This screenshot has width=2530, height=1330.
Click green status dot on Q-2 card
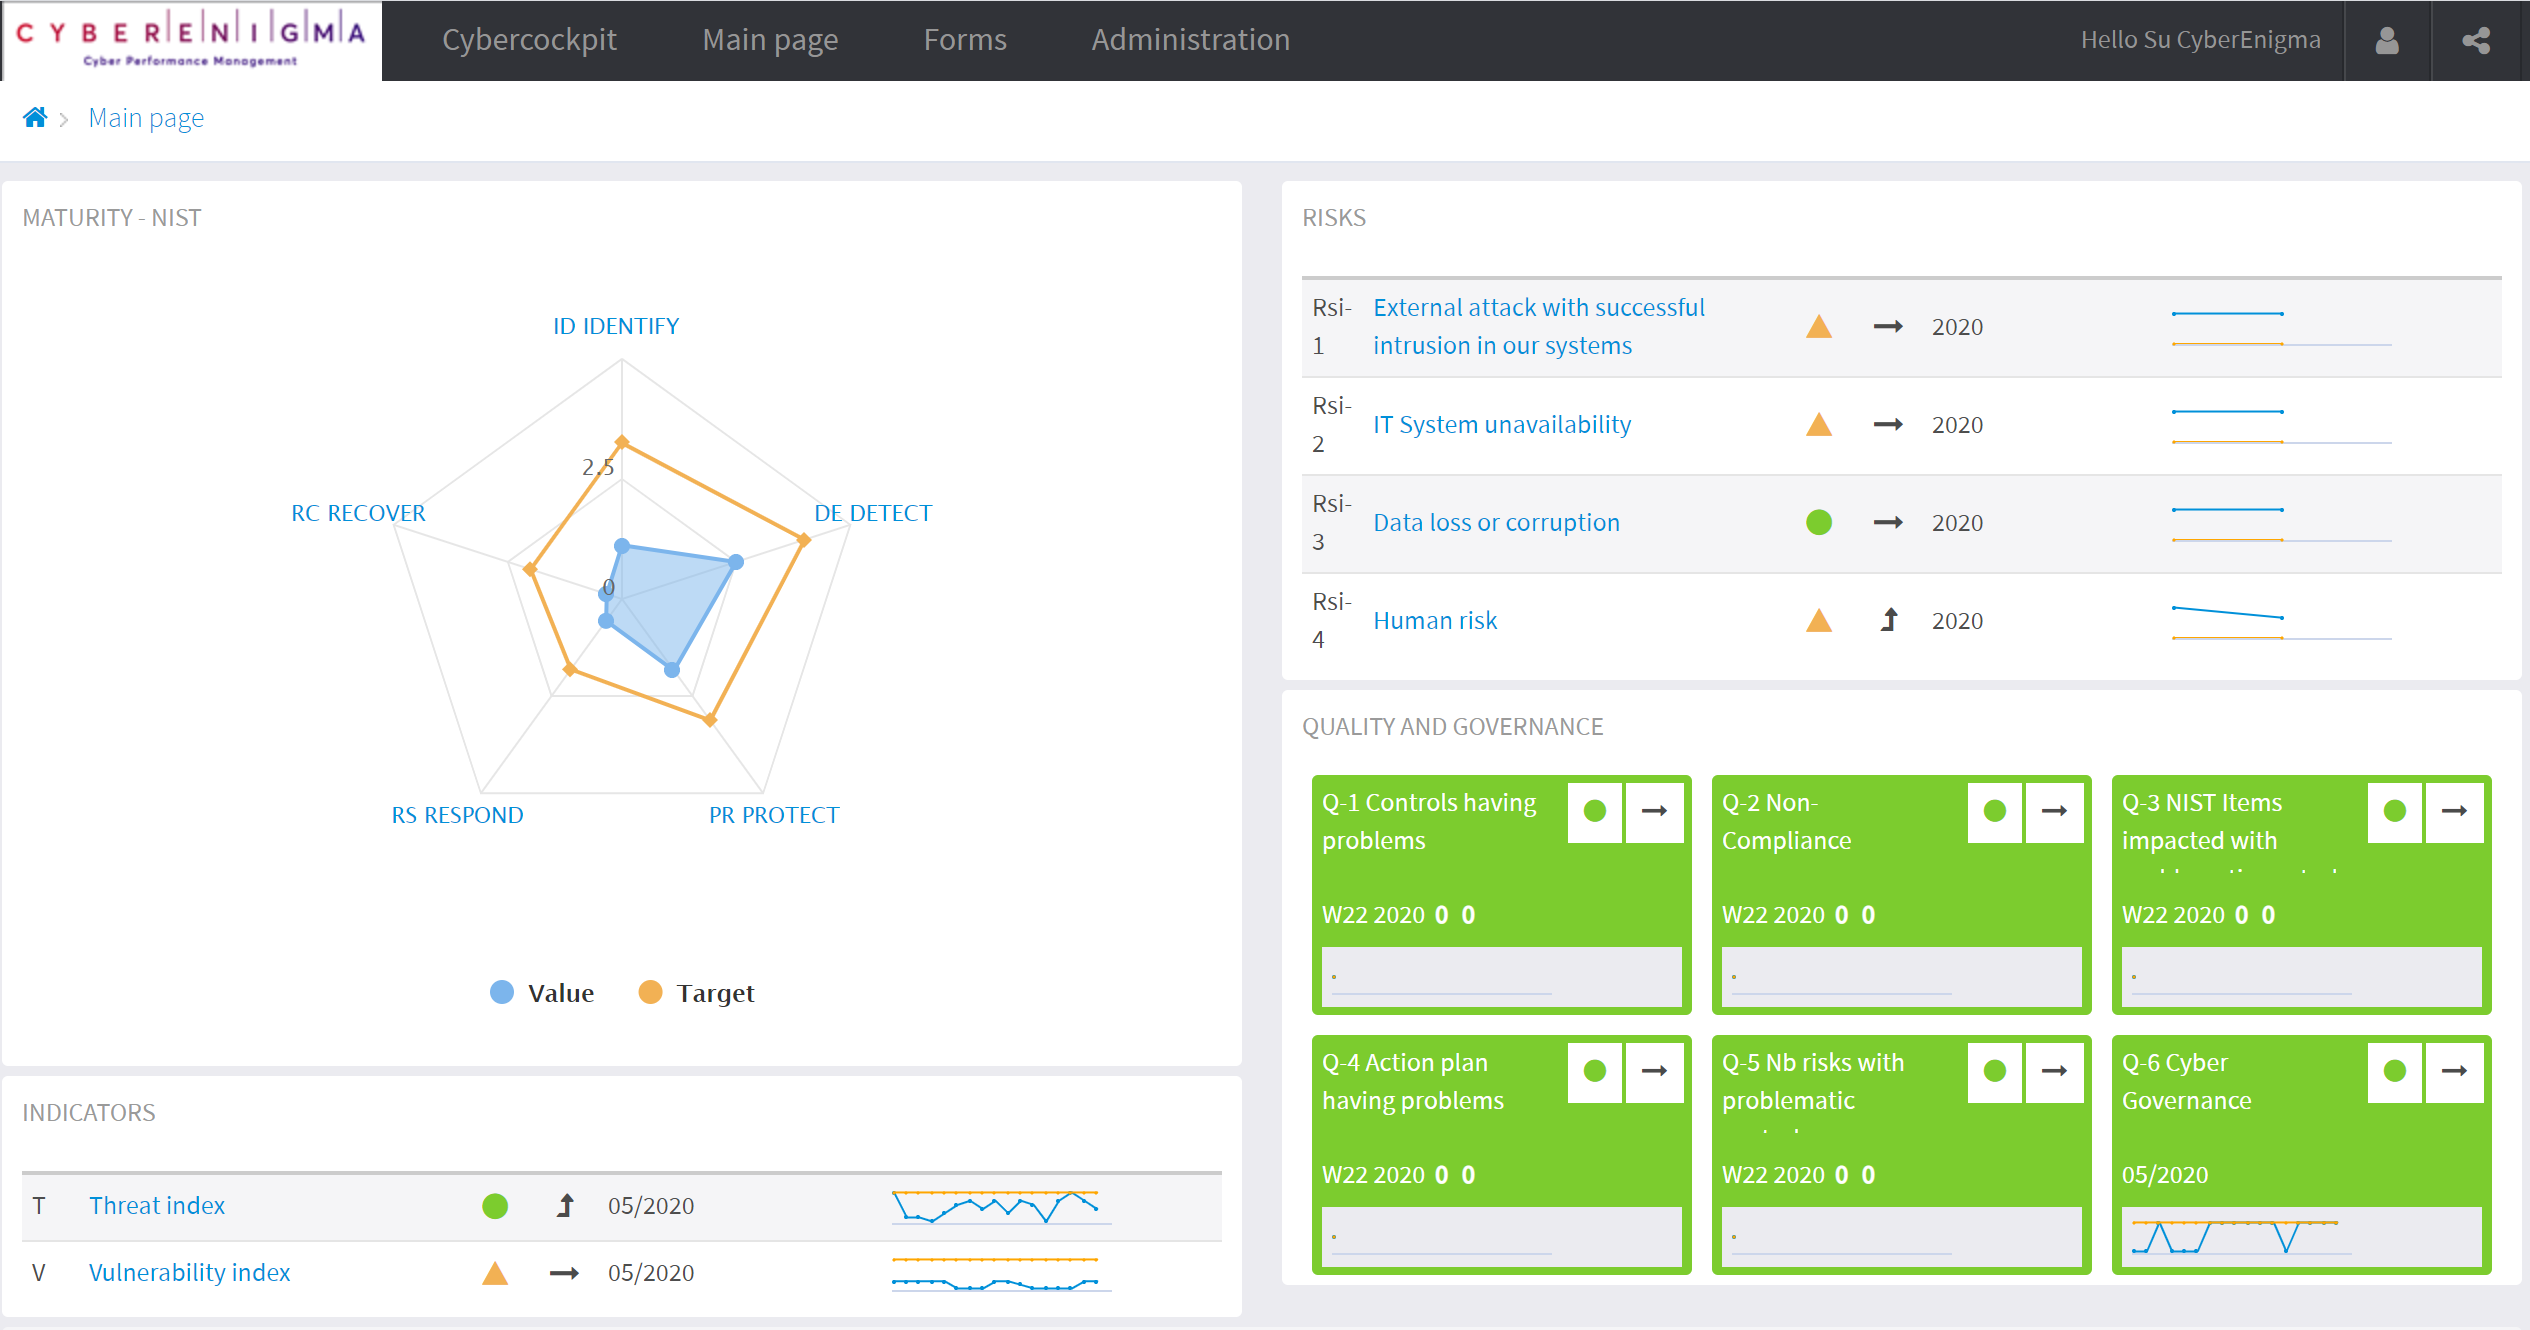1994,811
